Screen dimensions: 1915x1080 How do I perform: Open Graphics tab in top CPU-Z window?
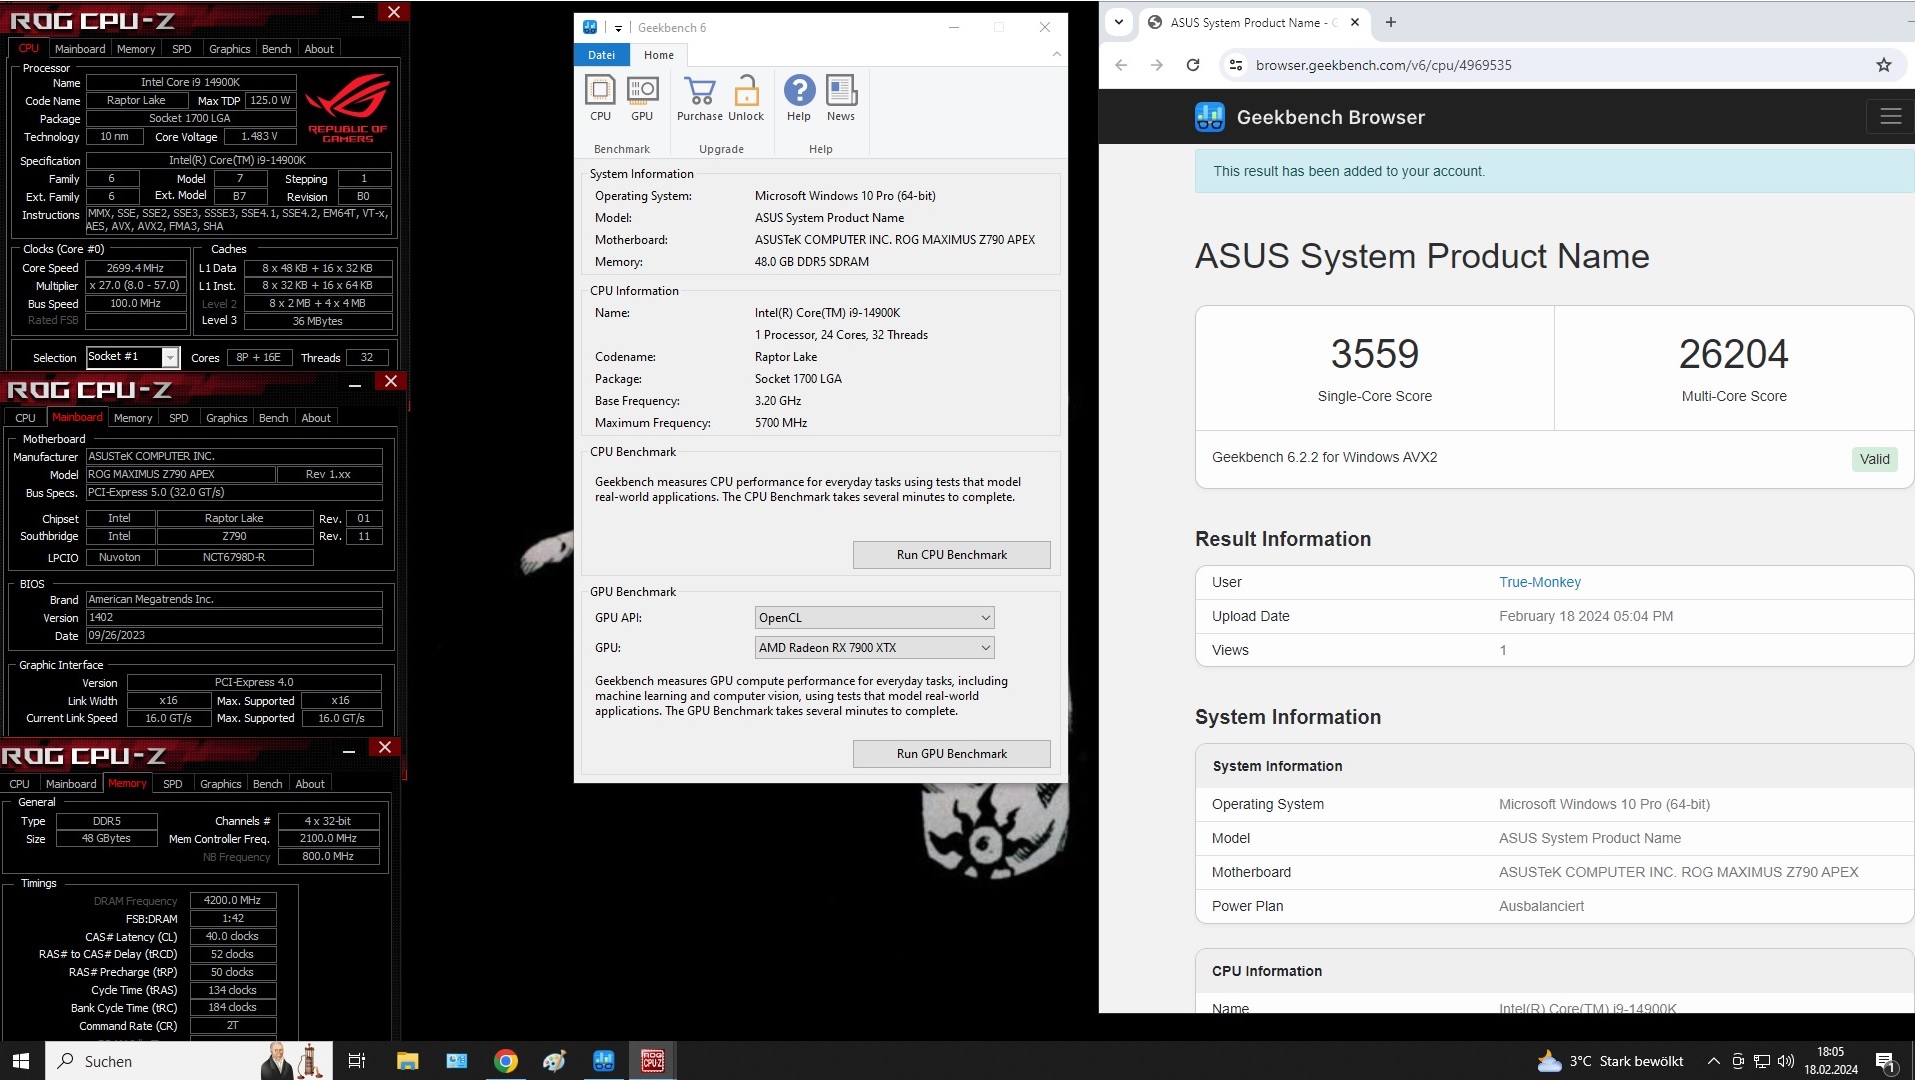coord(229,48)
